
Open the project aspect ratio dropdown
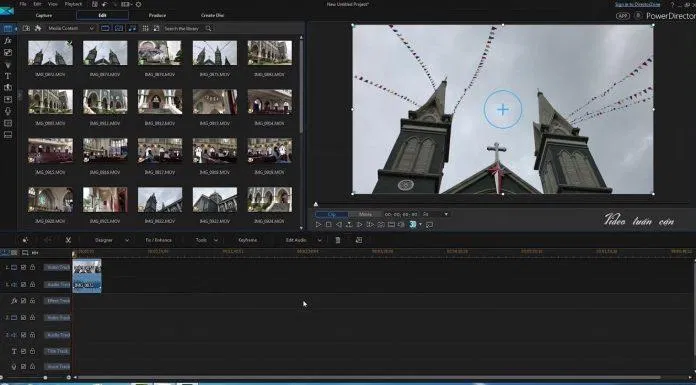(x=128, y=4)
